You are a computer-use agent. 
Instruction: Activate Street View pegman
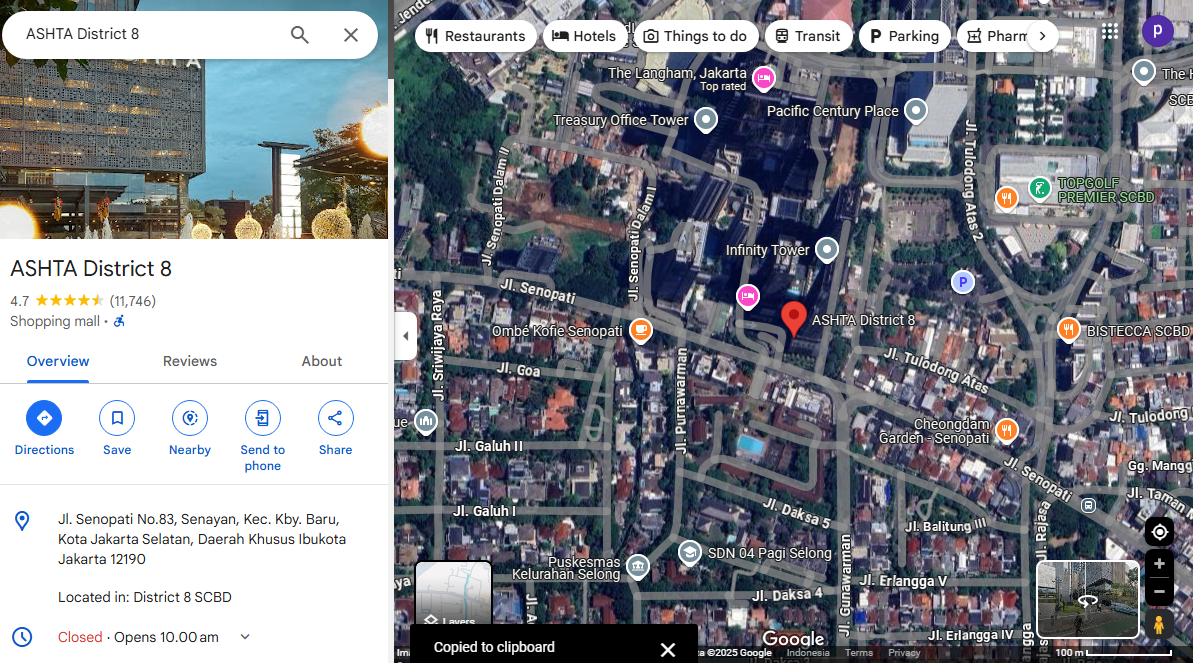[1159, 624]
